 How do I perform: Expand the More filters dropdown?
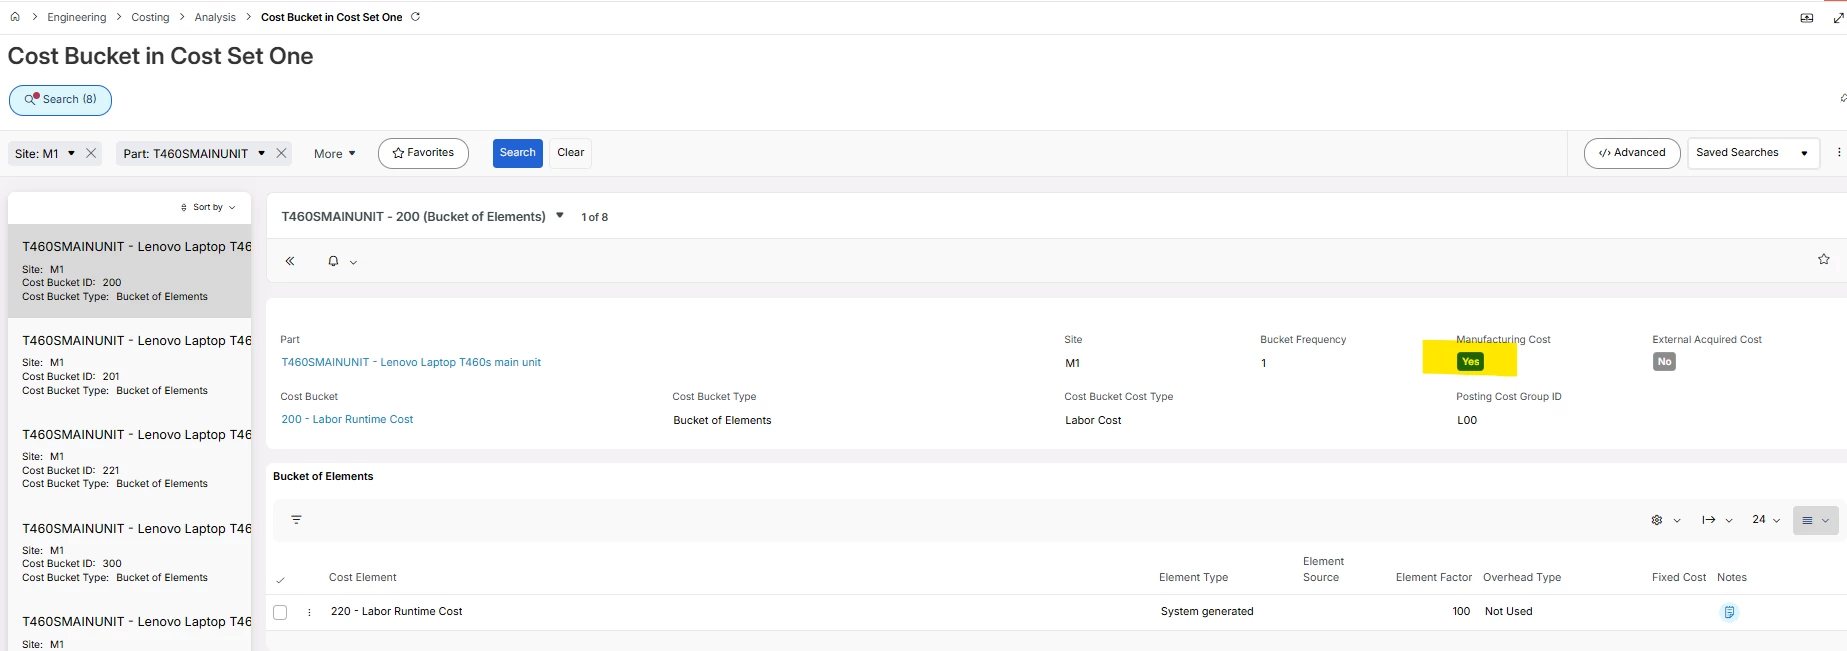335,154
